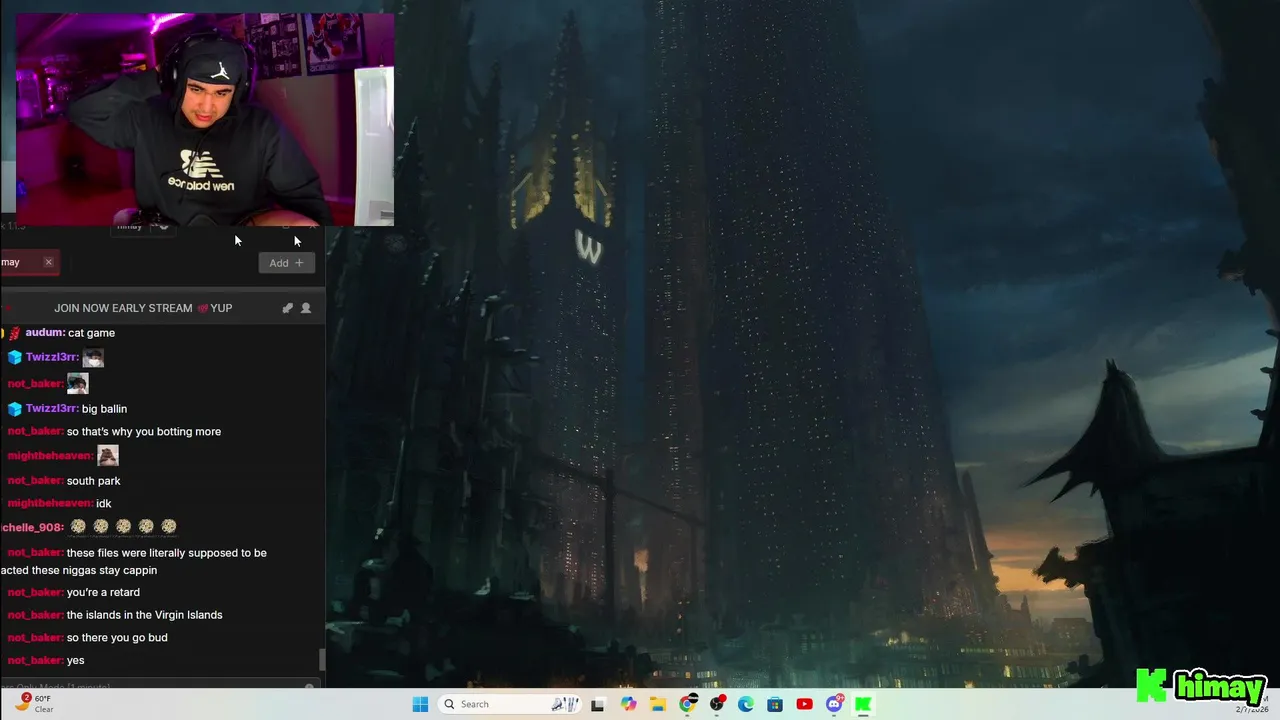Click the webcam overlay in the top-left
This screenshot has height=720, width=1280.
205,120
